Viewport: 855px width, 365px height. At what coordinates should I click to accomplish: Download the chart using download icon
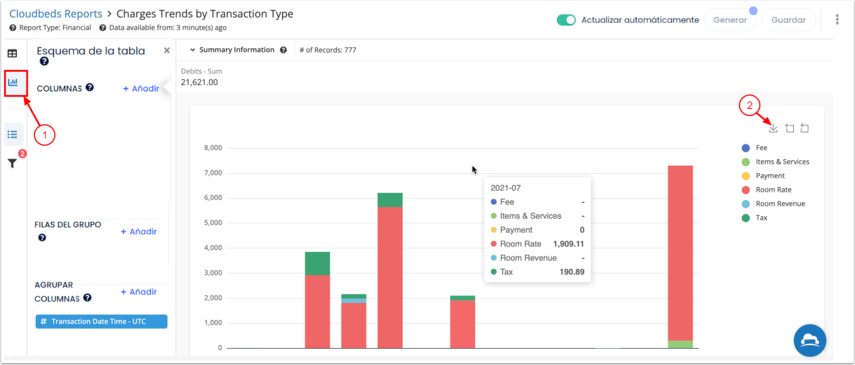pos(773,128)
